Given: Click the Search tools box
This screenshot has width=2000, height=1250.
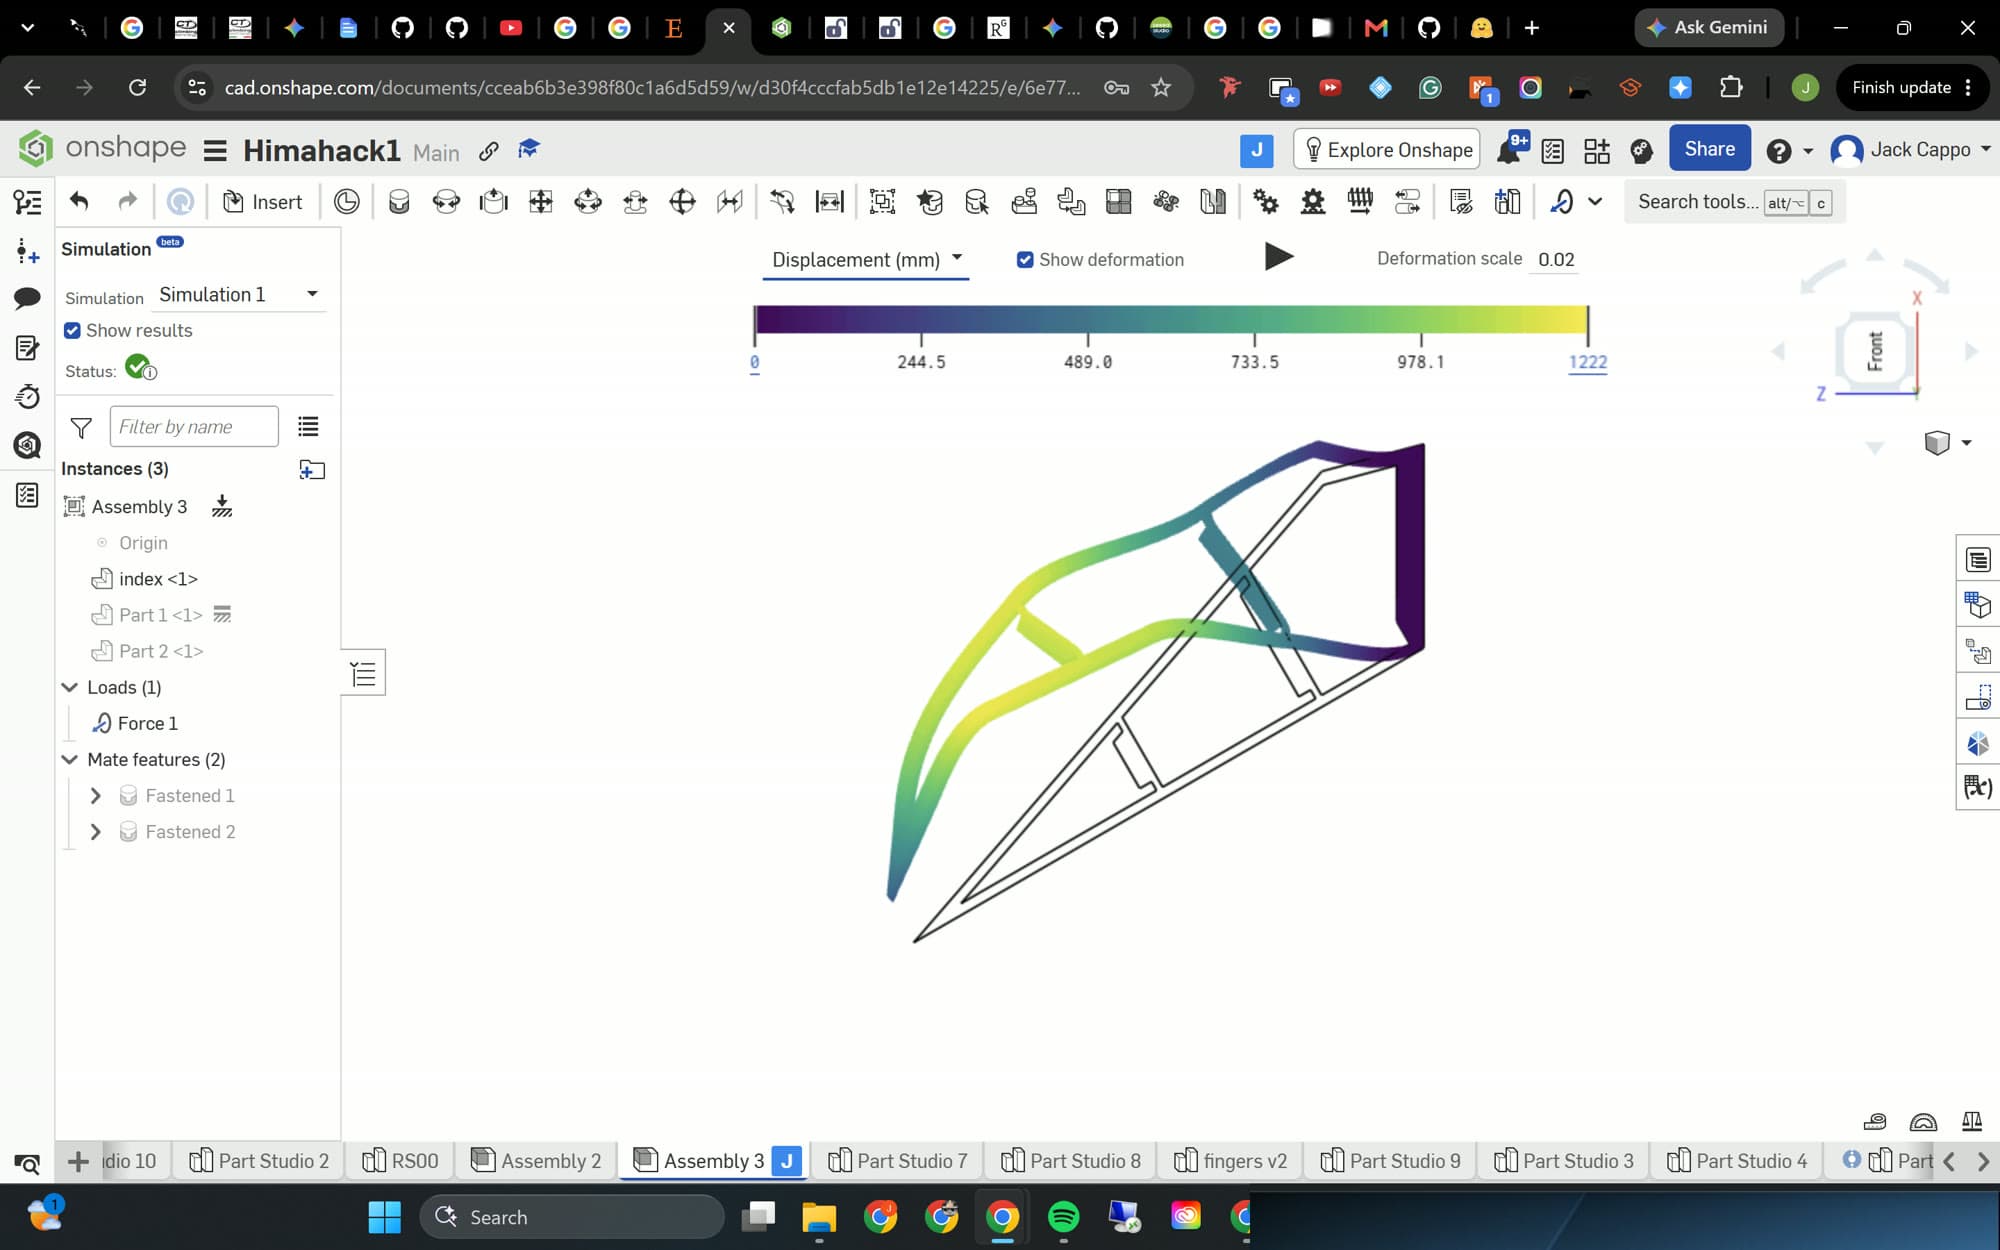Looking at the screenshot, I should point(1735,202).
